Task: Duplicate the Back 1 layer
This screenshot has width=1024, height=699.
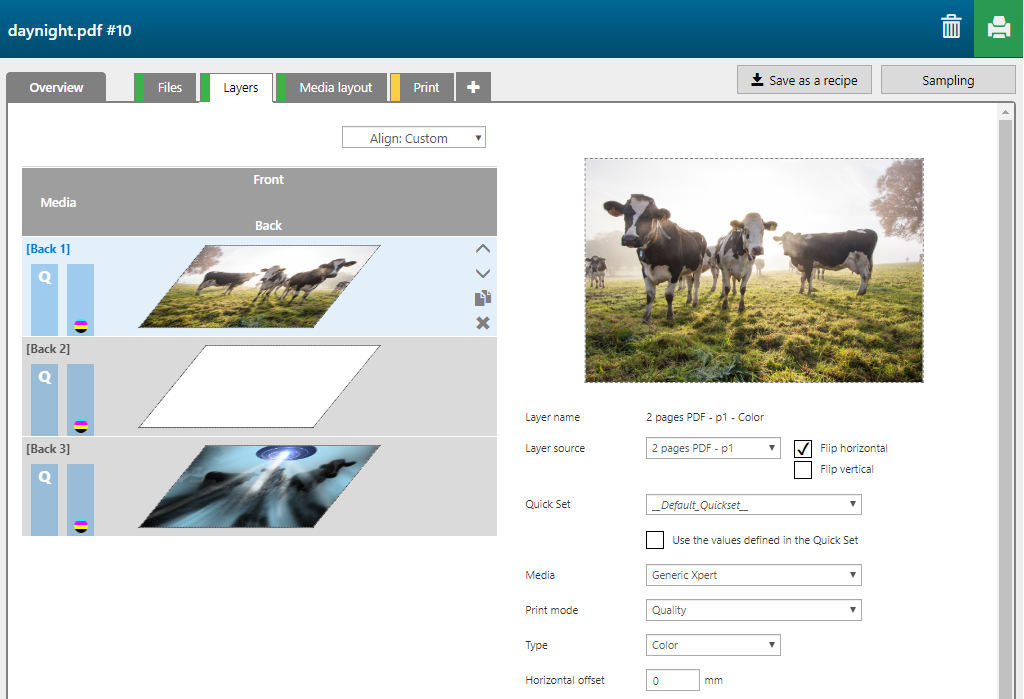Action: [483, 298]
